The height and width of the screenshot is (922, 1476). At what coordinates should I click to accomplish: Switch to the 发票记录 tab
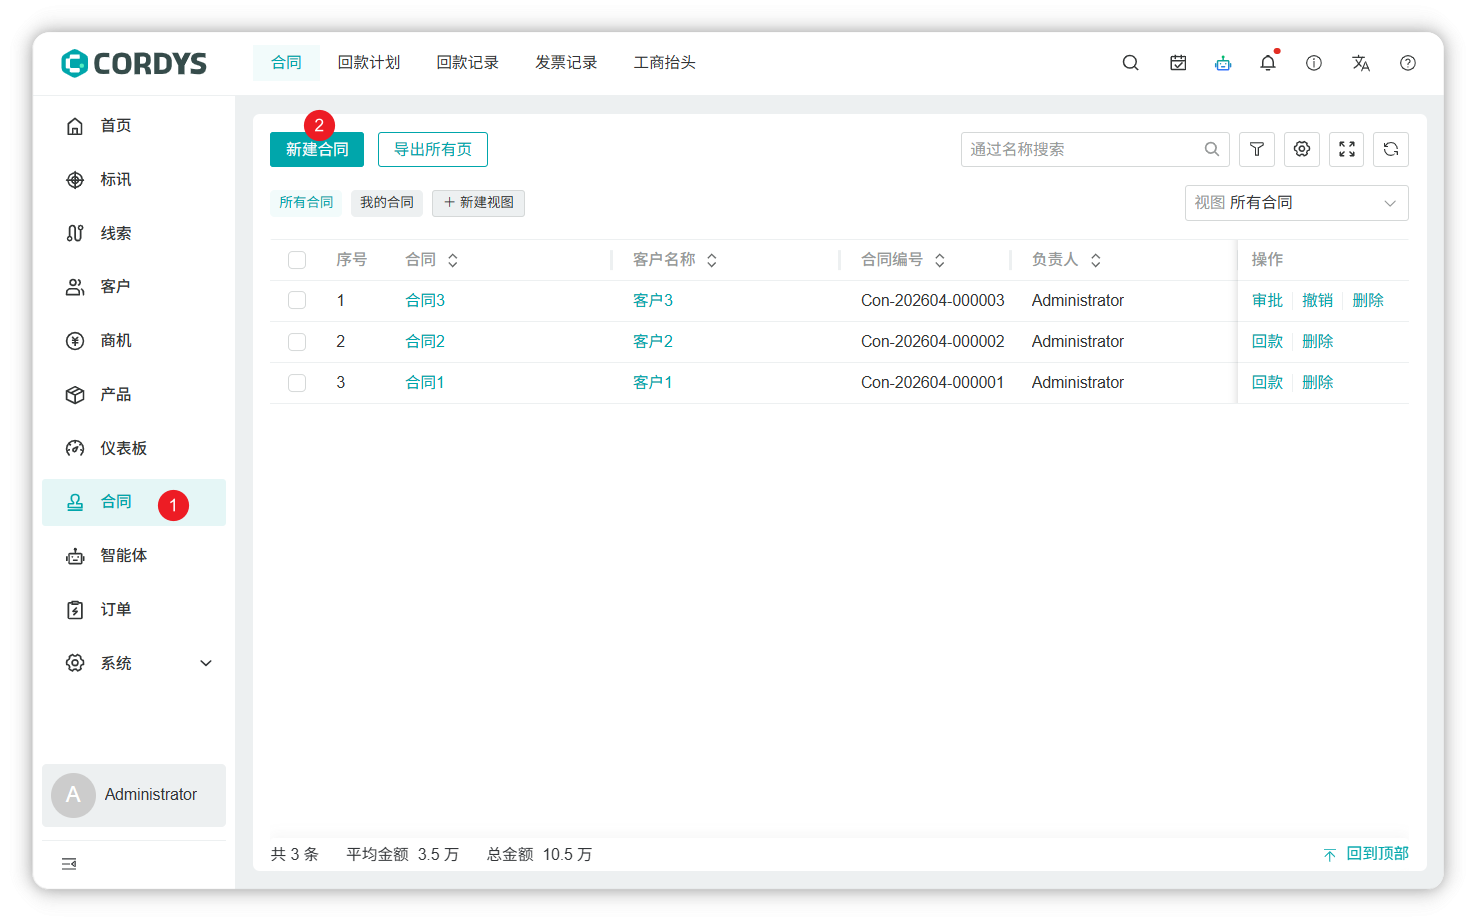566,63
